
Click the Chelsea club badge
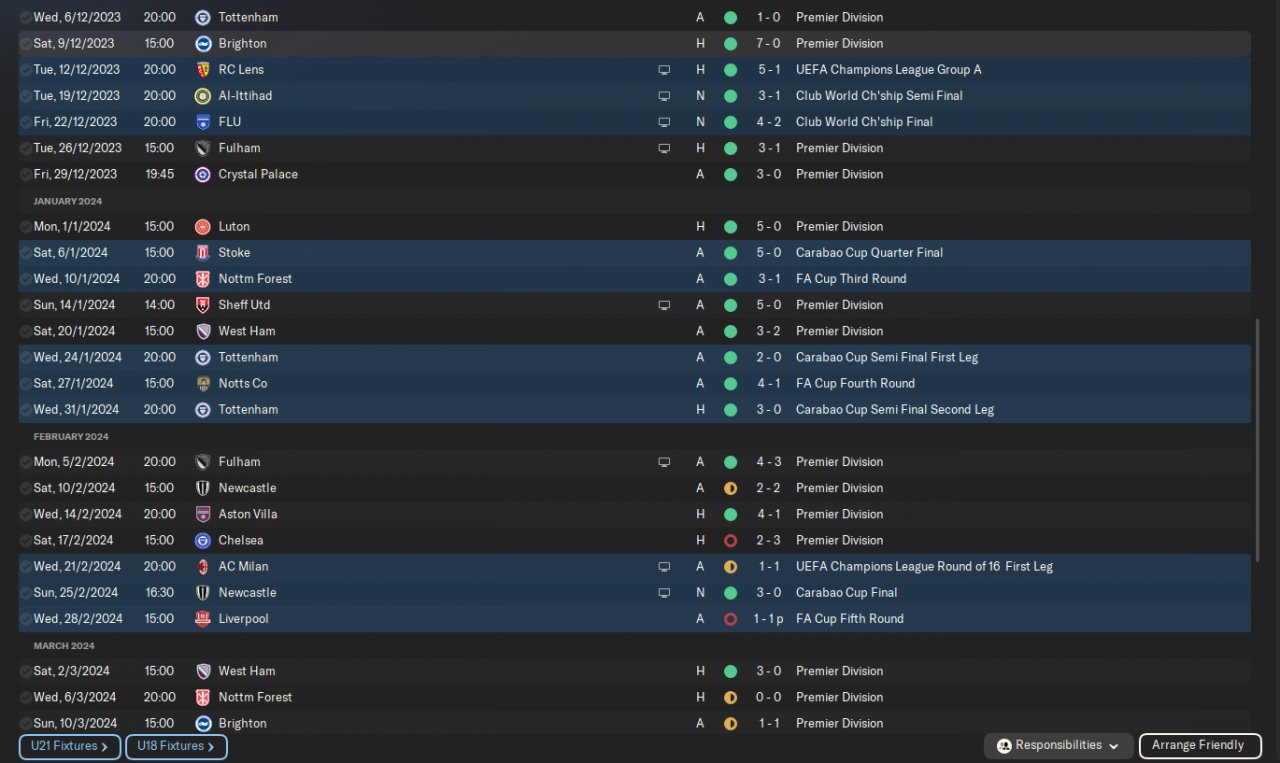[202, 541]
